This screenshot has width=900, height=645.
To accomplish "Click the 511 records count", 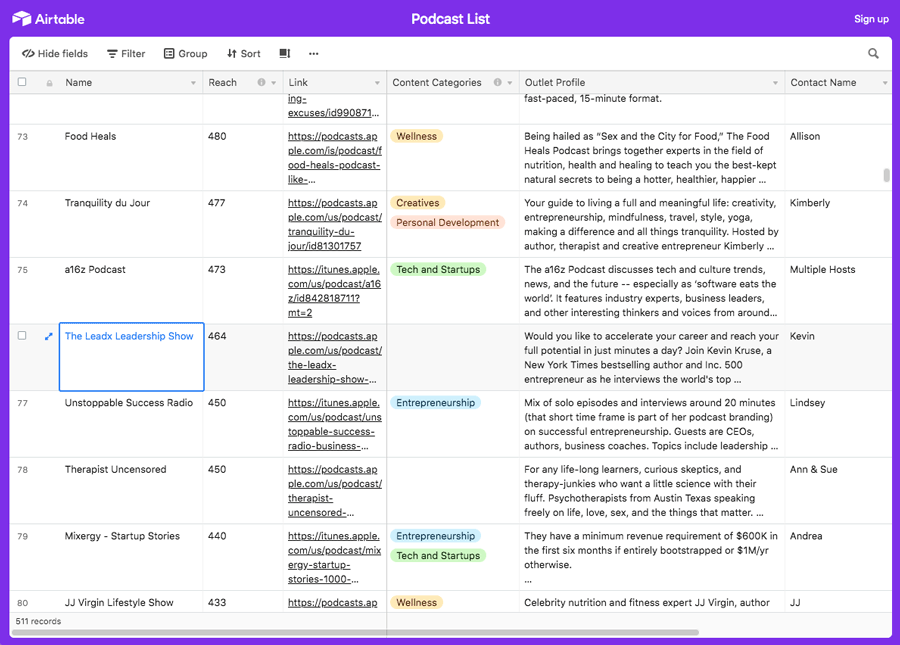I will (x=38, y=621).
